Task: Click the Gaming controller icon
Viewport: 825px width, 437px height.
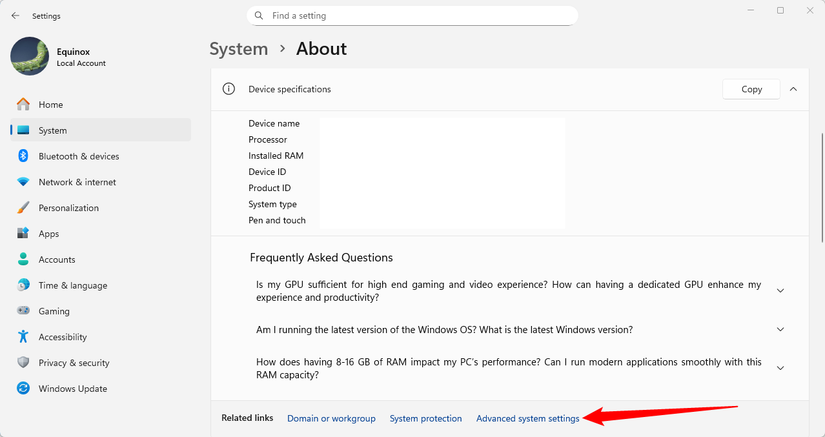Action: [x=23, y=311]
